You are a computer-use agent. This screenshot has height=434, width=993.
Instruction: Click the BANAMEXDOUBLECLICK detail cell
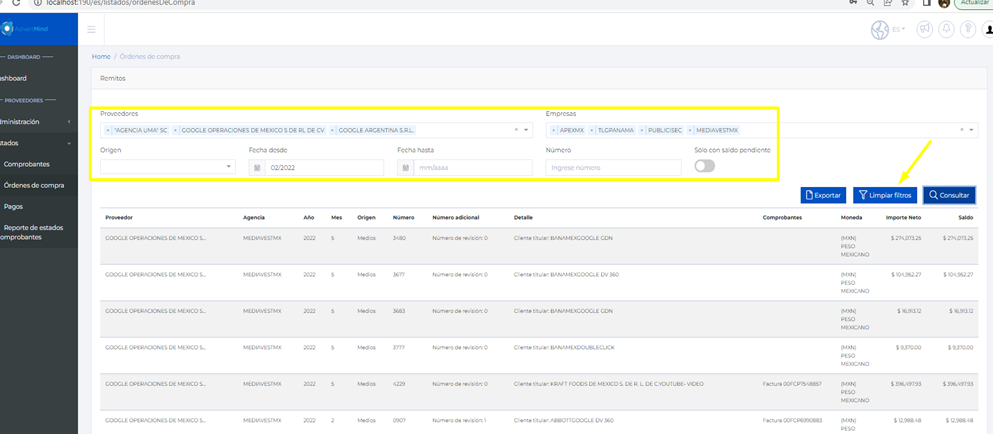coord(564,348)
